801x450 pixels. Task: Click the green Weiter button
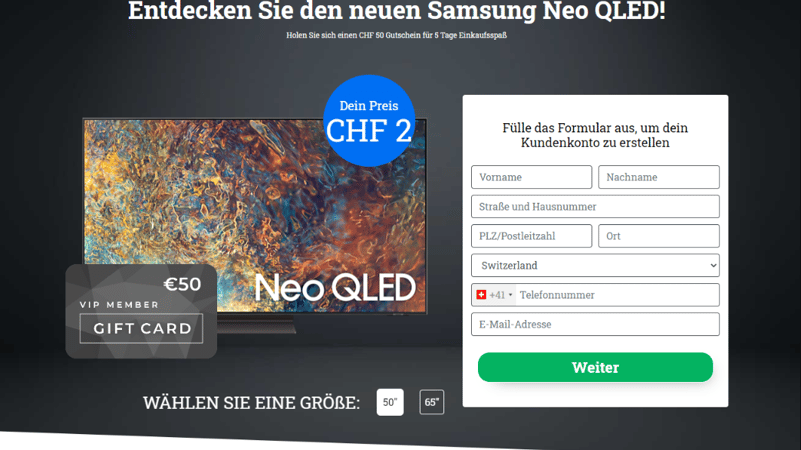click(595, 367)
